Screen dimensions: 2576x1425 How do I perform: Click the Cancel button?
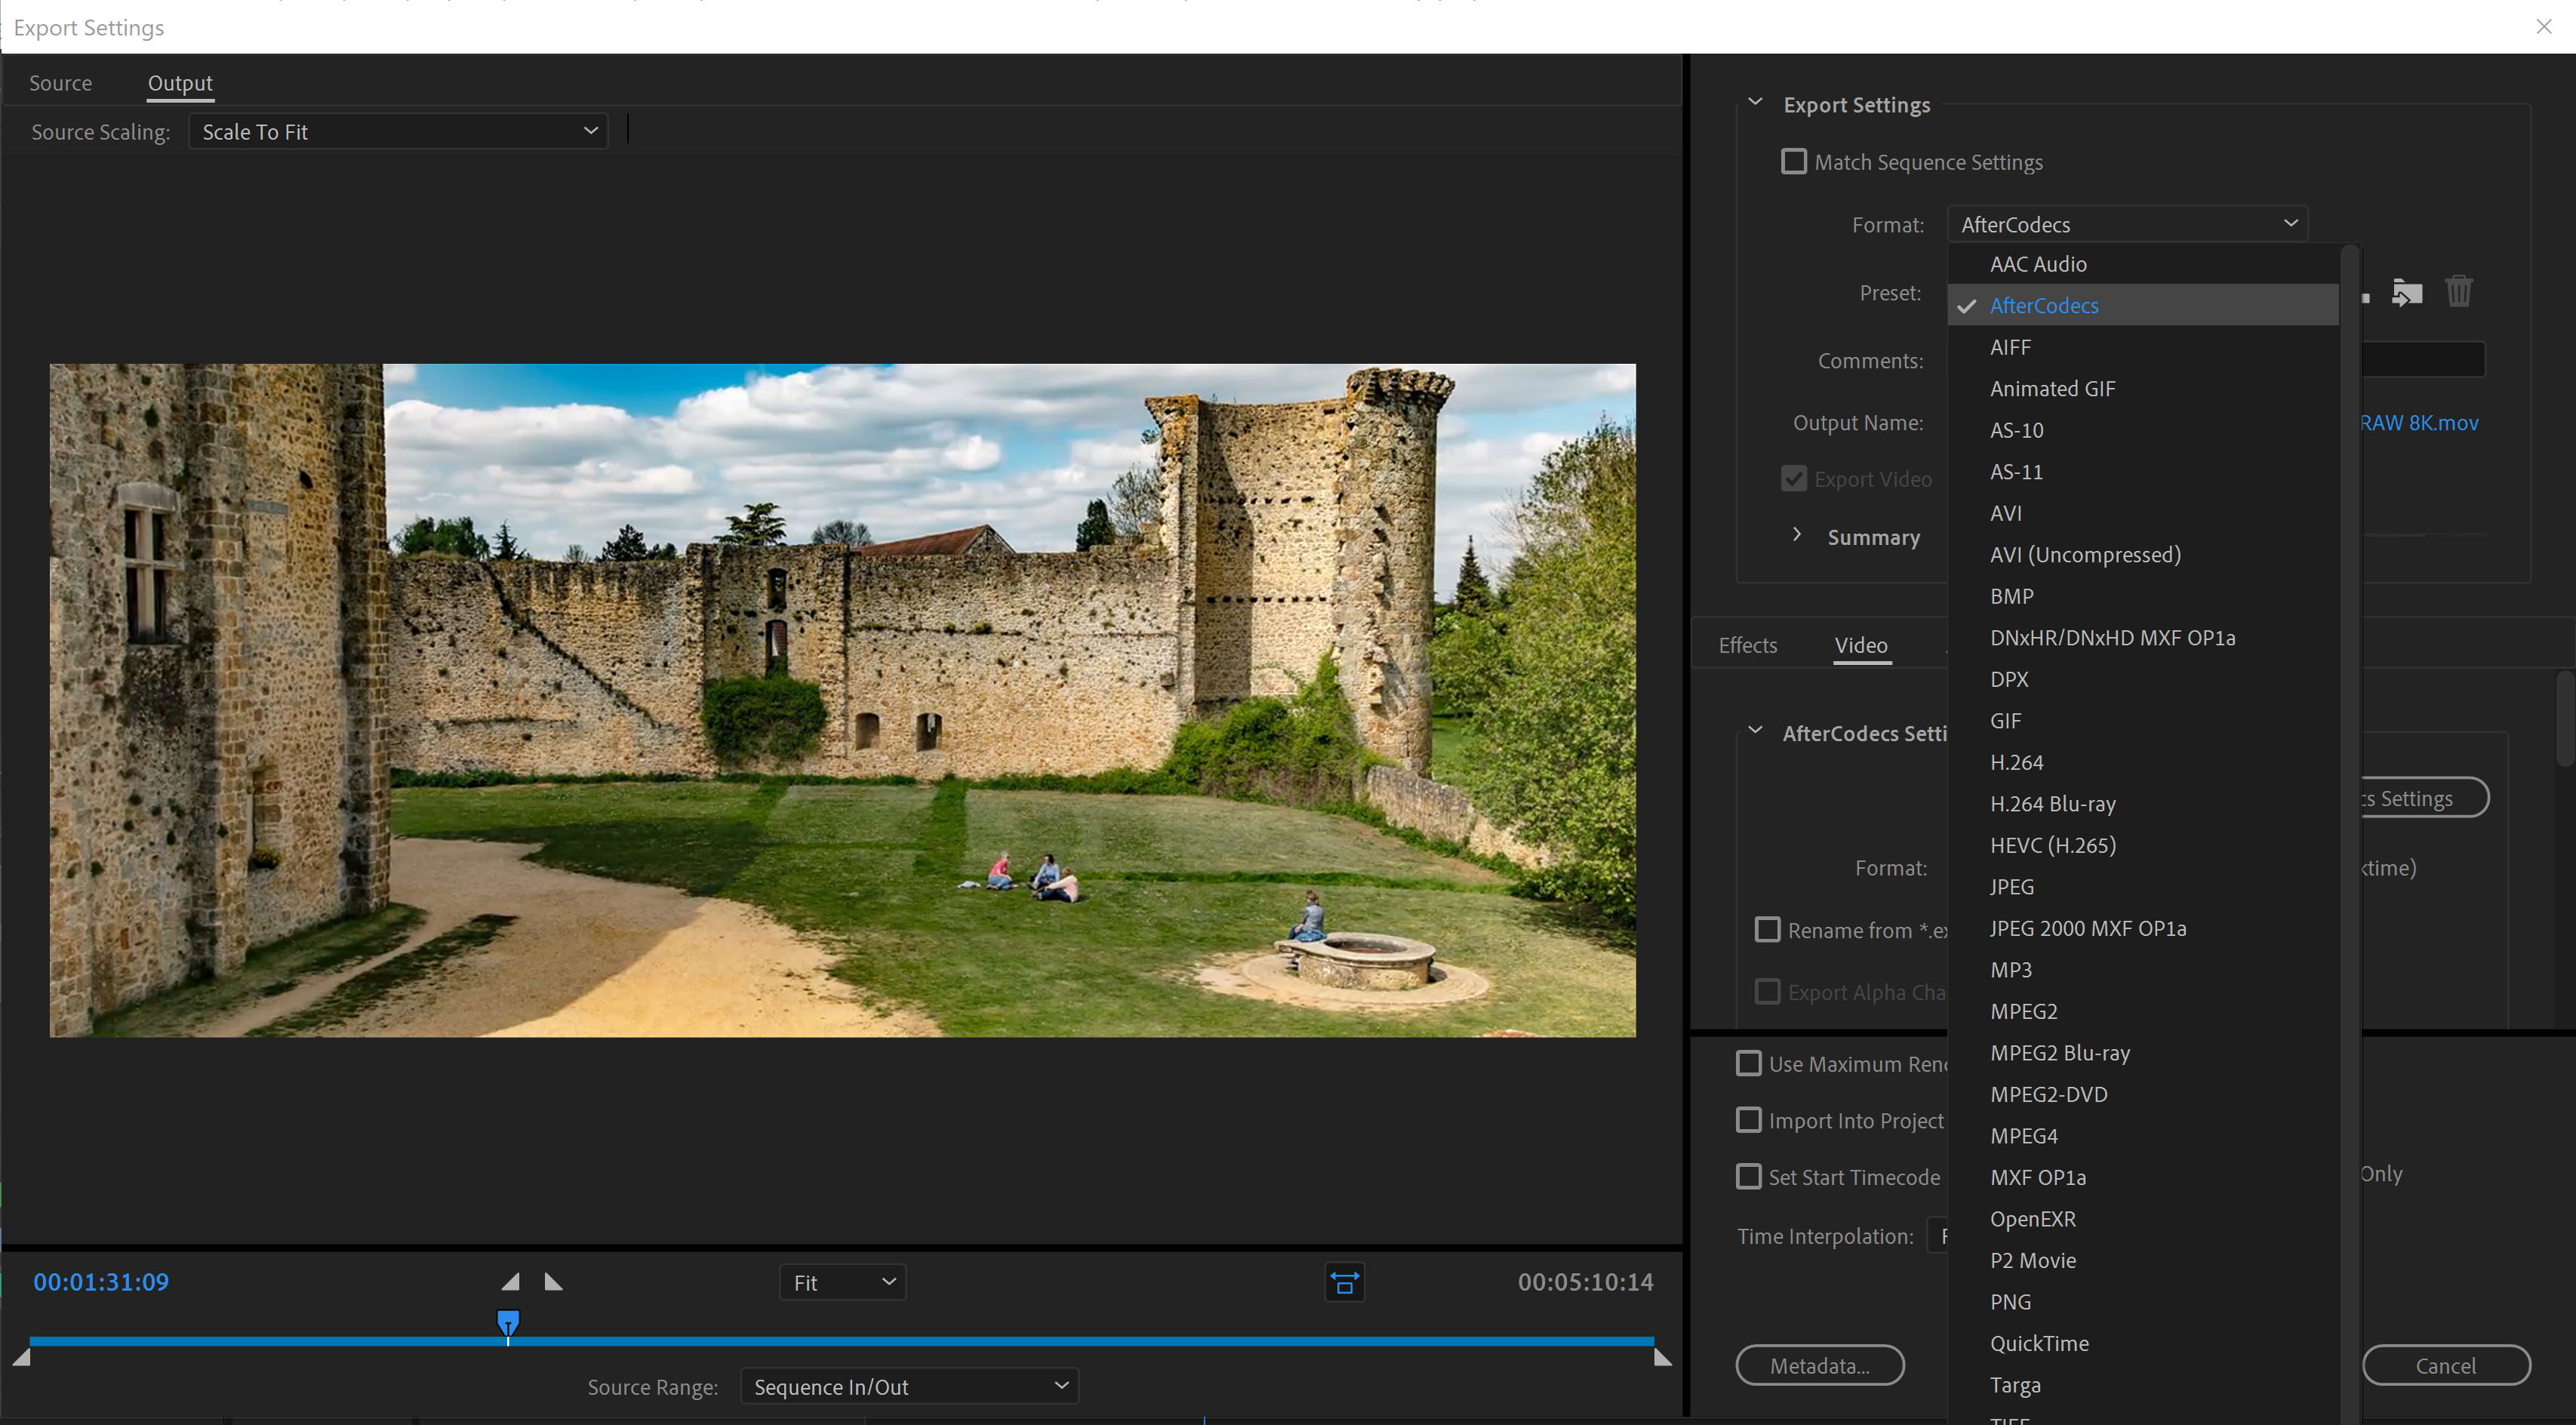pos(2445,1365)
